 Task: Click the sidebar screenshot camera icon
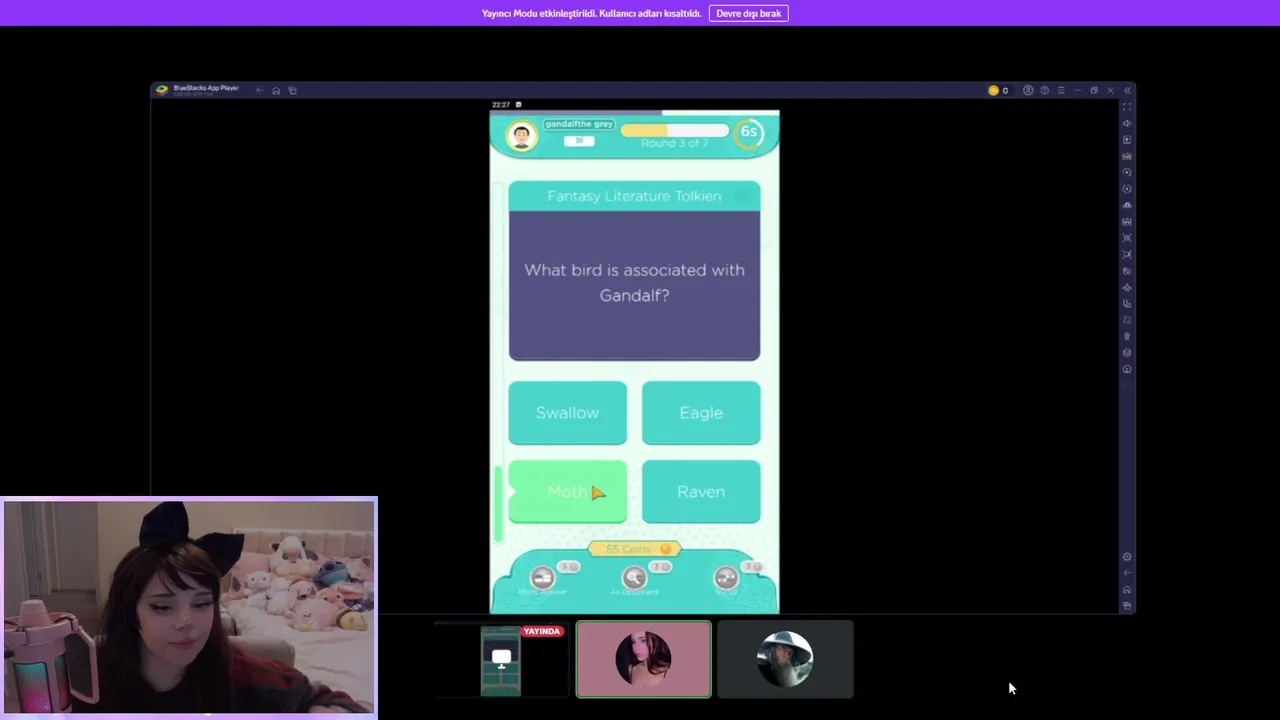[x=1127, y=238]
